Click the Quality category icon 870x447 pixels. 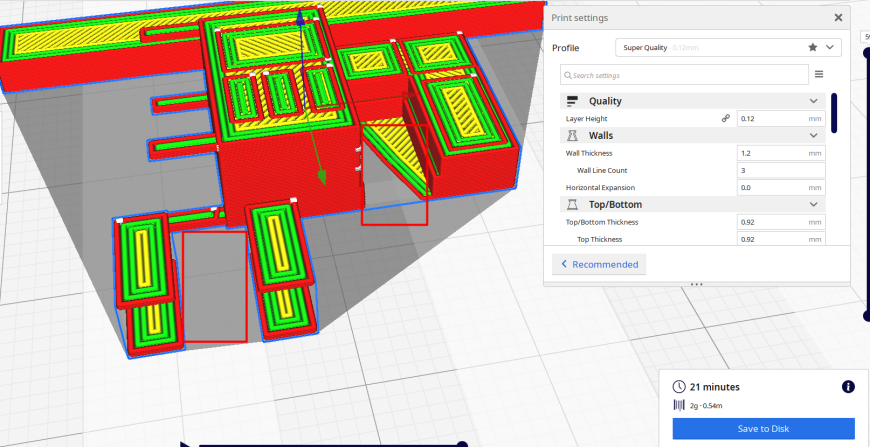pyautogui.click(x=572, y=101)
